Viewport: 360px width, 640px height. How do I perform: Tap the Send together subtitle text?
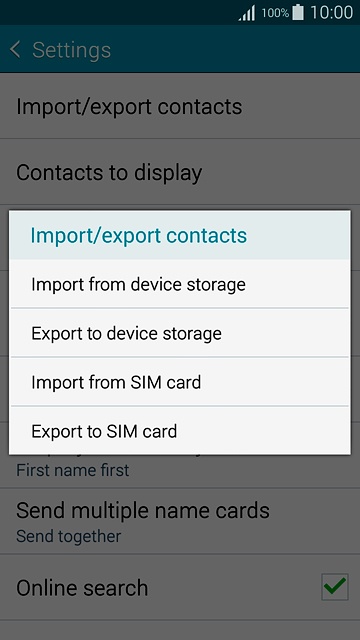69,536
